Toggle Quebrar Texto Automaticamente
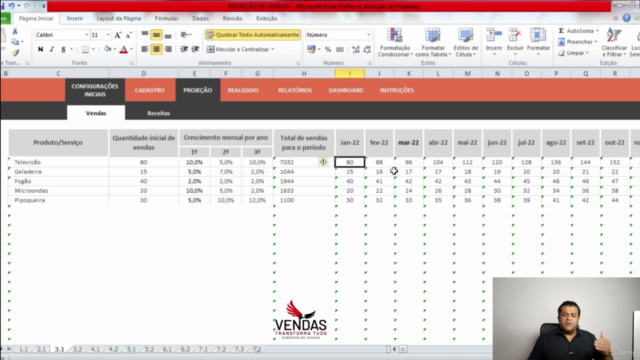Screen dimensions: 640x360 253,35
